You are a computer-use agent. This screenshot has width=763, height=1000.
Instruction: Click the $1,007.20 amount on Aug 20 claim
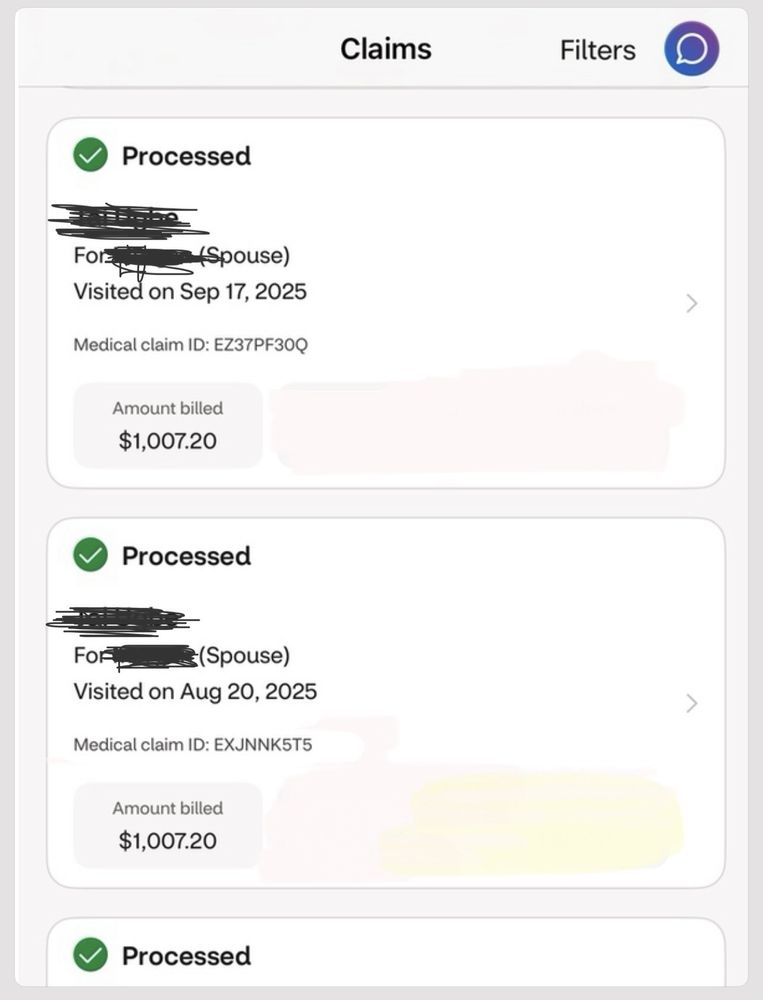[167, 841]
